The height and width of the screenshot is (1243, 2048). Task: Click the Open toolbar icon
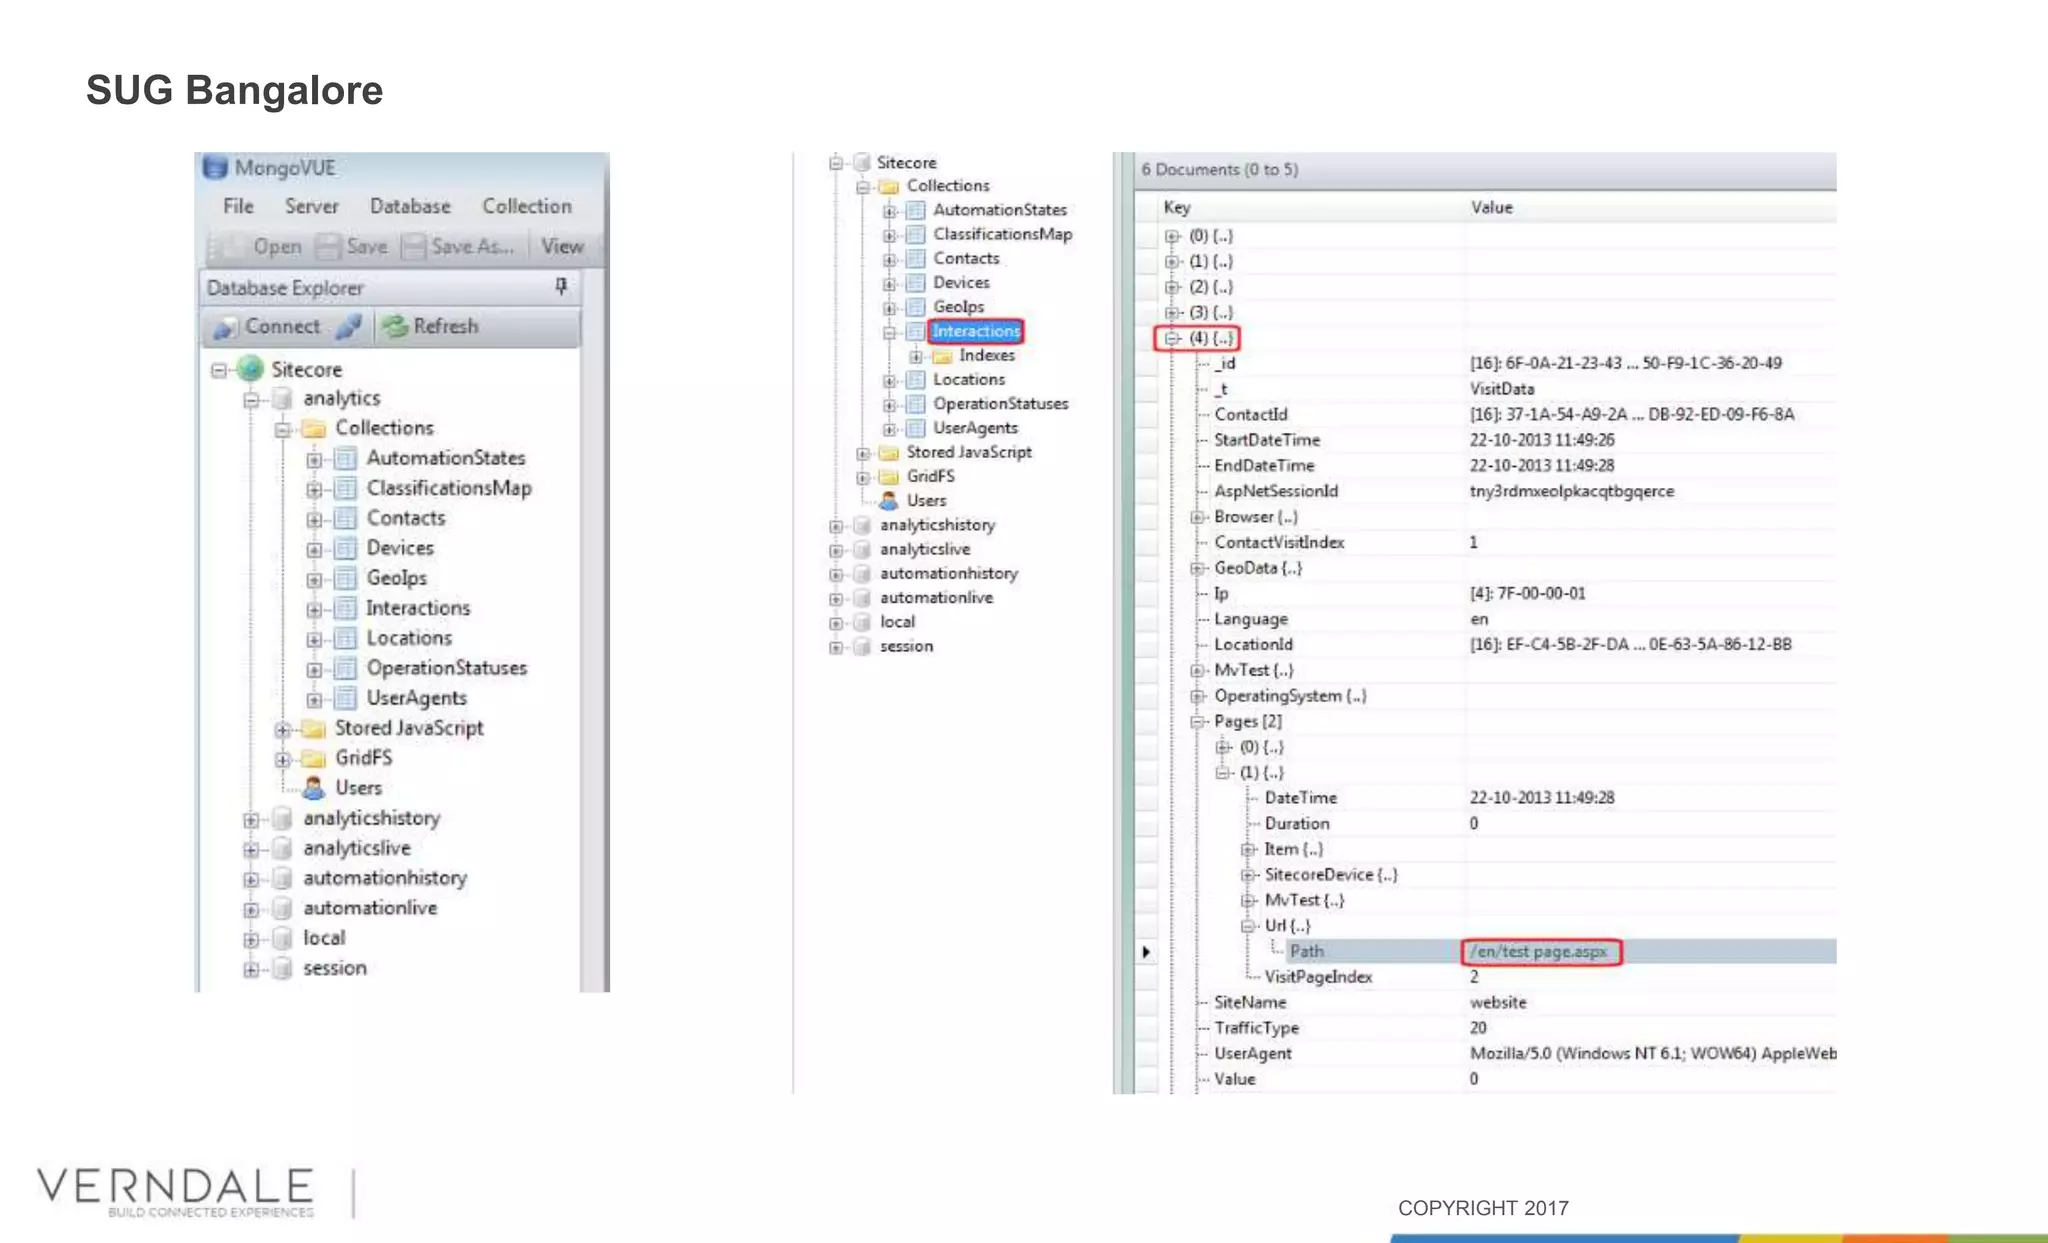(x=231, y=246)
